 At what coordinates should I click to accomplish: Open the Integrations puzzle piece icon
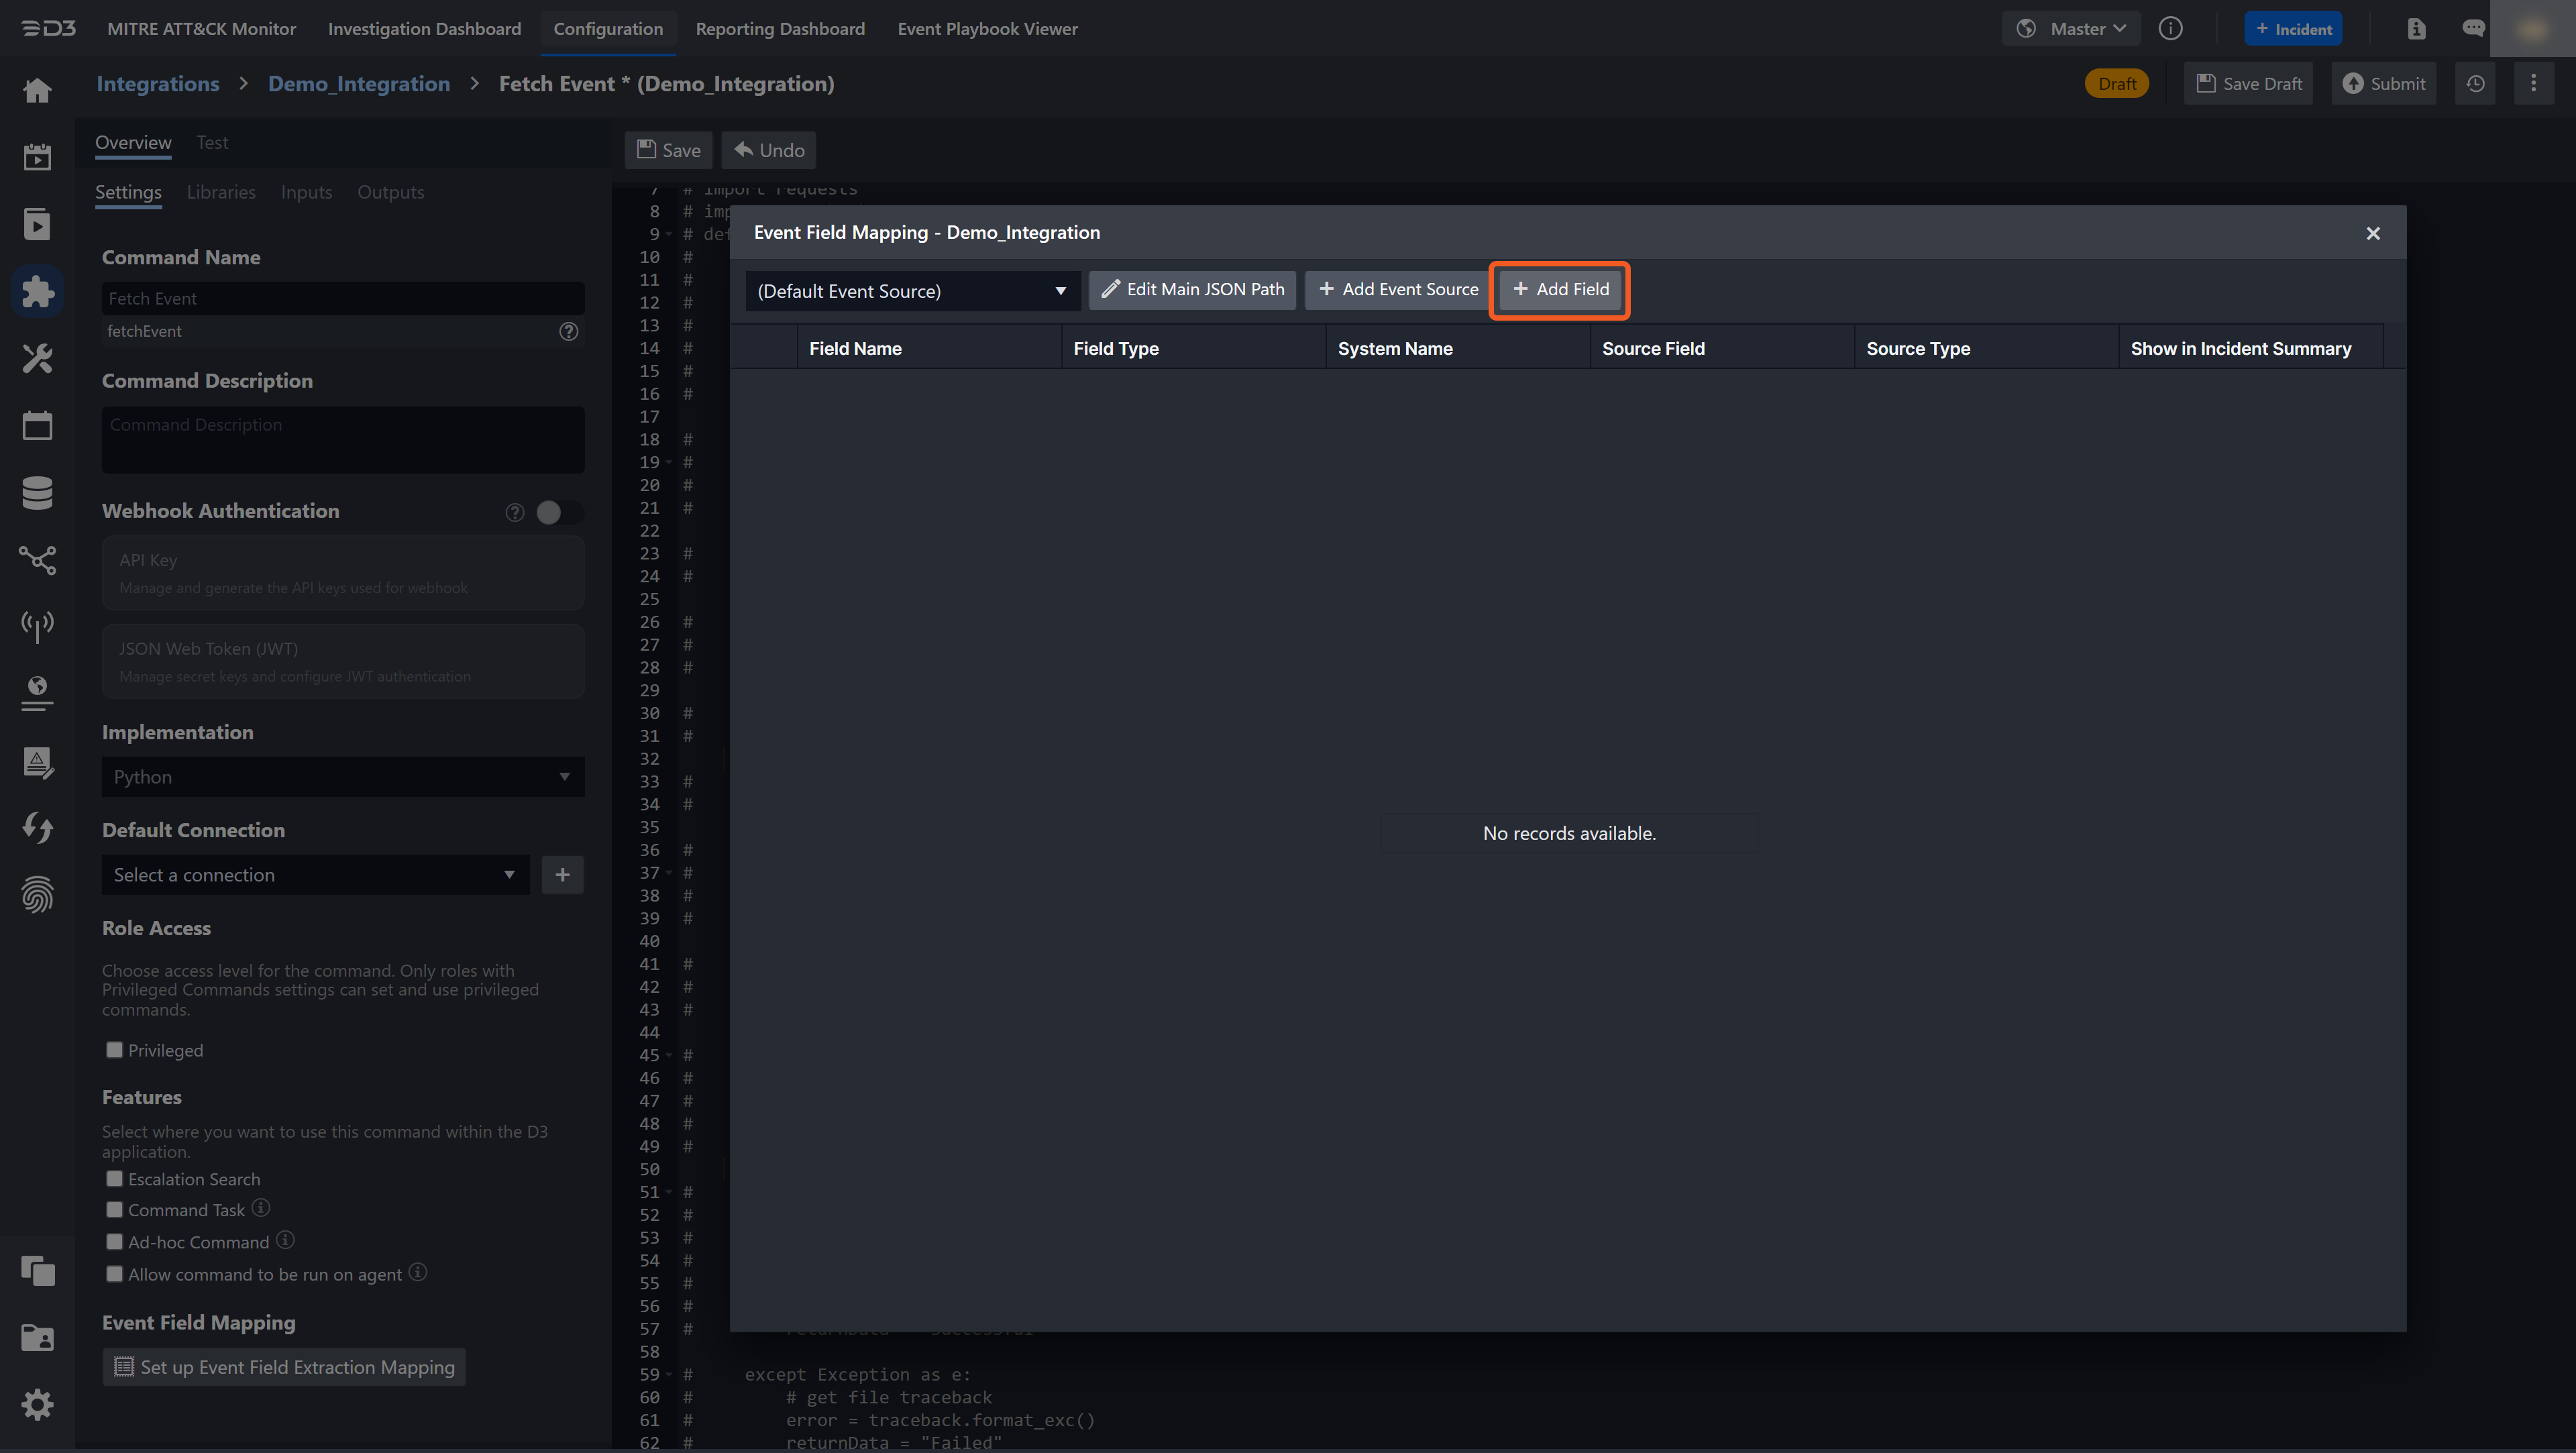(x=37, y=291)
